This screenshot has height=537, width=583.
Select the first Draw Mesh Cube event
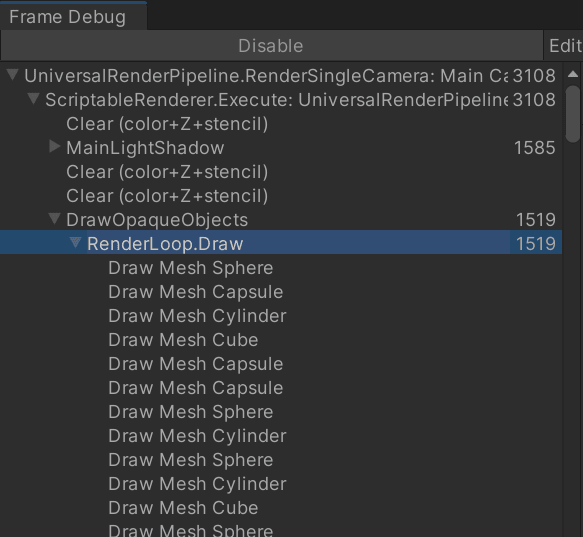coord(281,340)
